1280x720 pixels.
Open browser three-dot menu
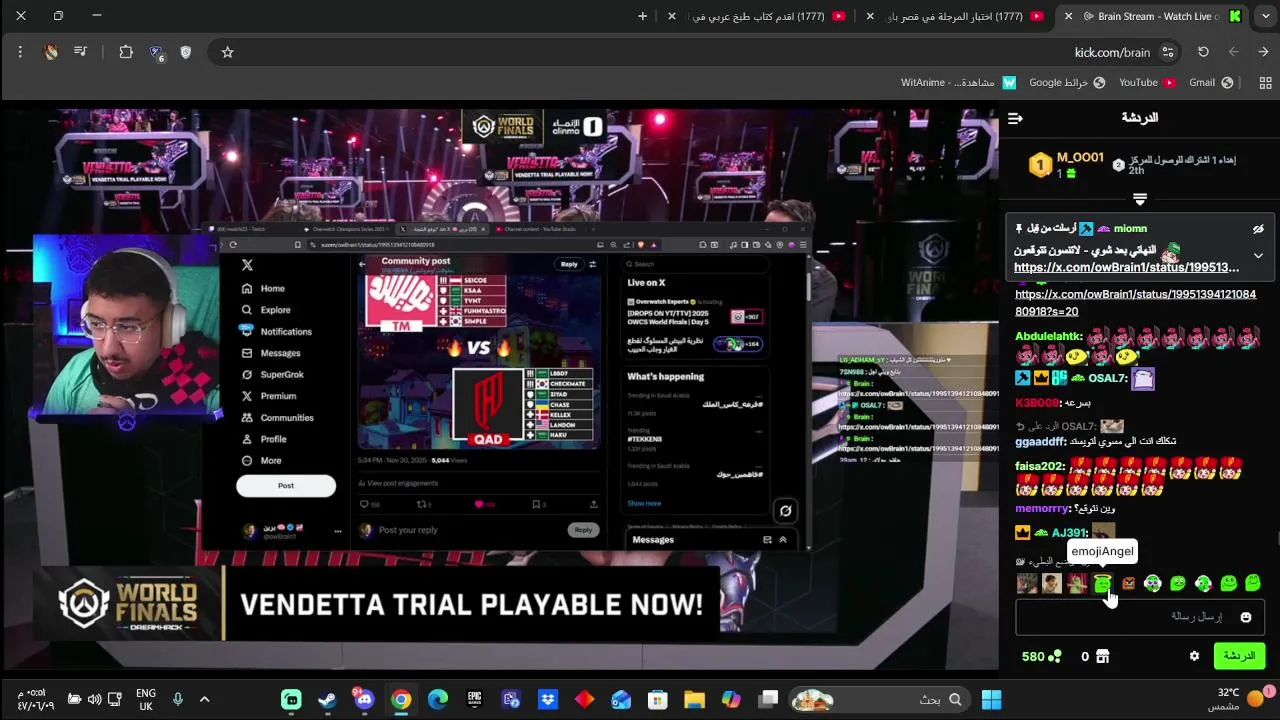pos(20,52)
